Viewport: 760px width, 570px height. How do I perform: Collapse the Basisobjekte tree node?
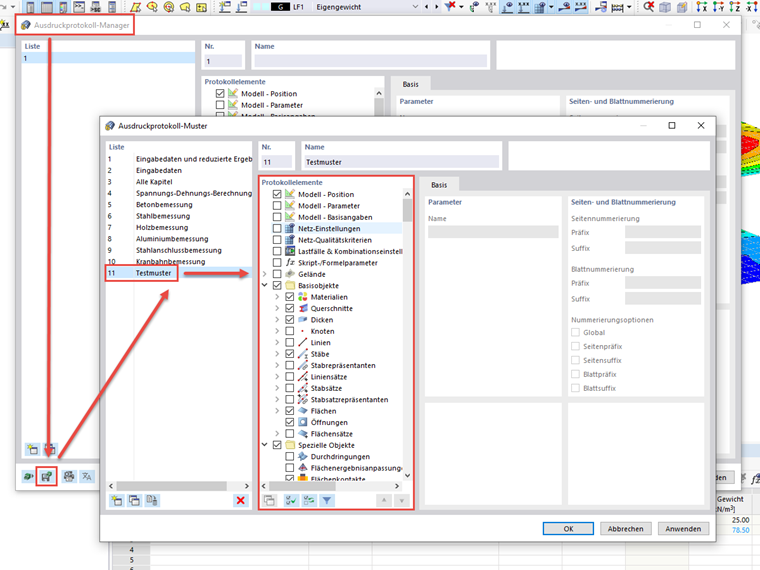click(x=265, y=285)
